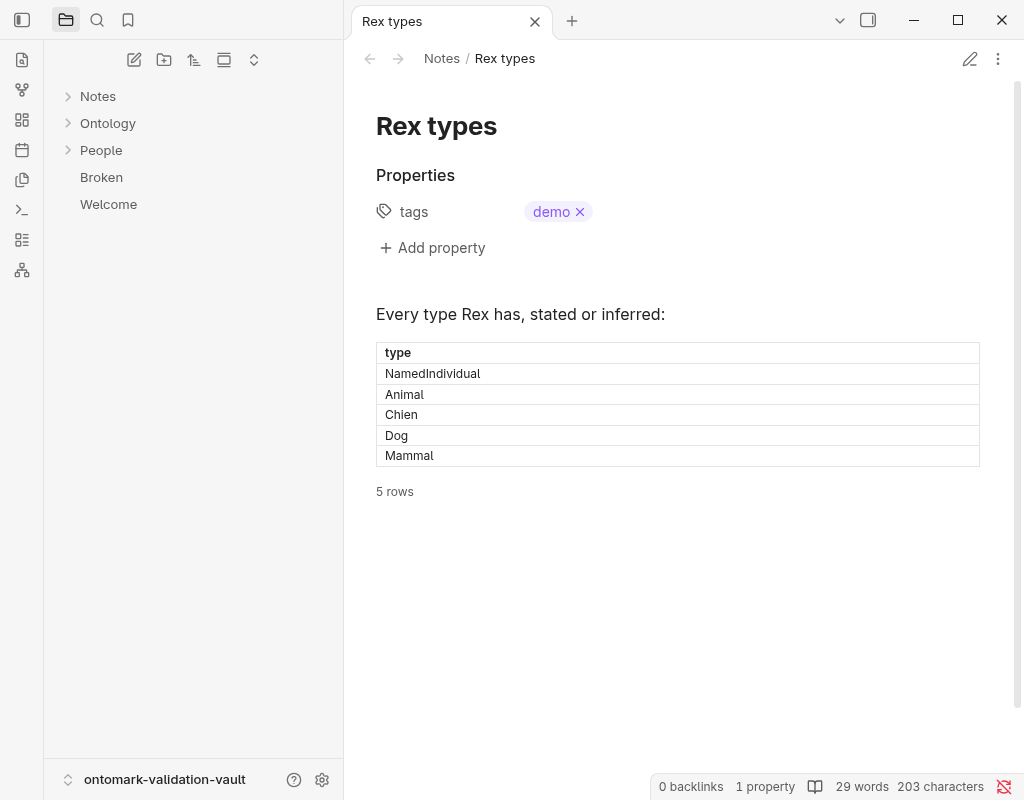Click Notes in the breadcrumb
Screen dimensions: 1024x800
point(441,59)
